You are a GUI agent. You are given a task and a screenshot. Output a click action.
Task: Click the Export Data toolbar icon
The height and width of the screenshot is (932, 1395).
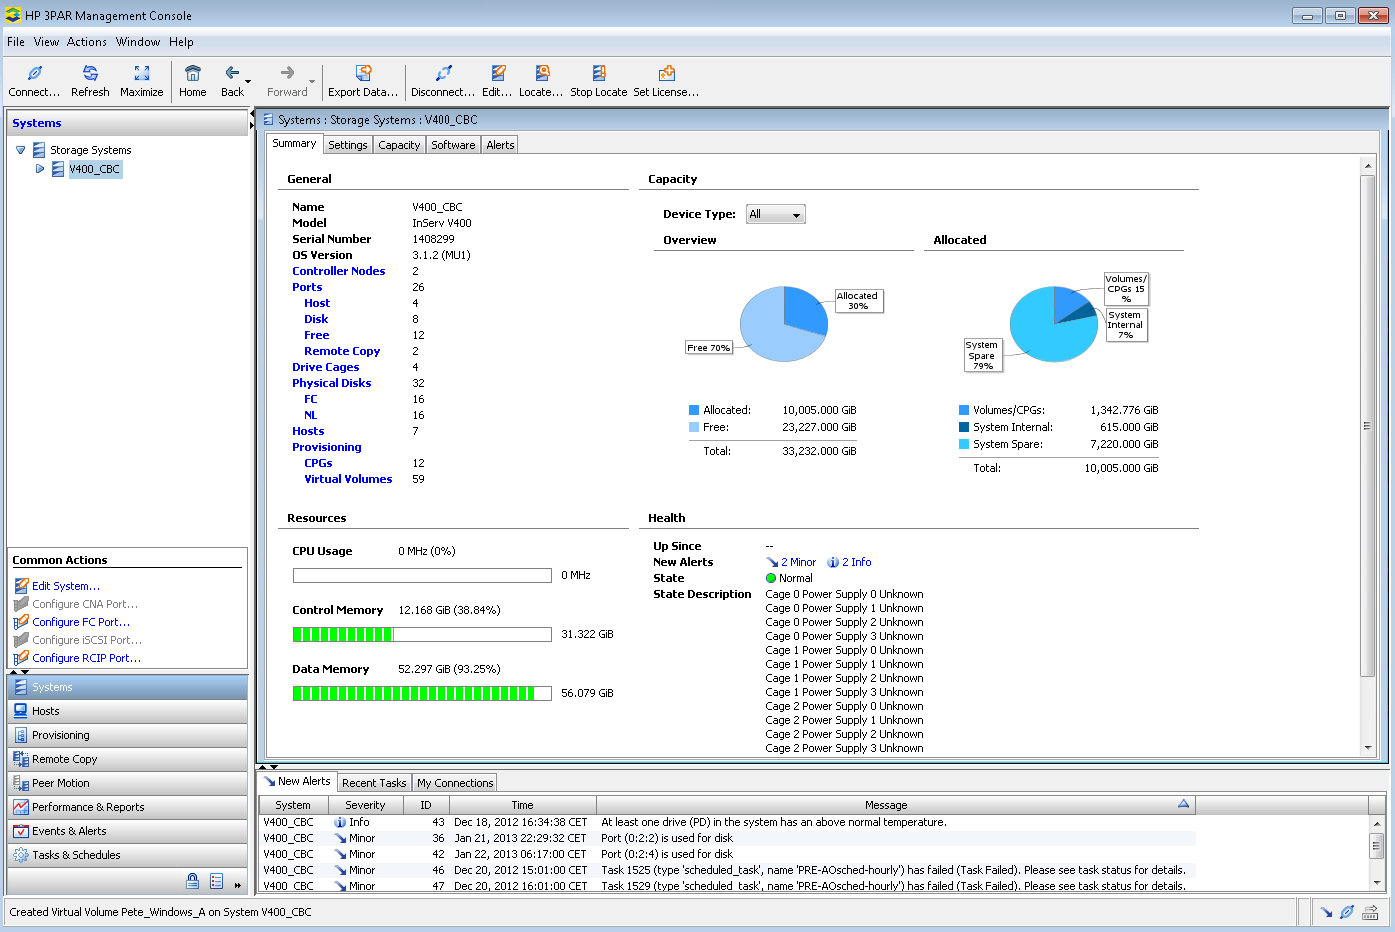[x=363, y=73]
